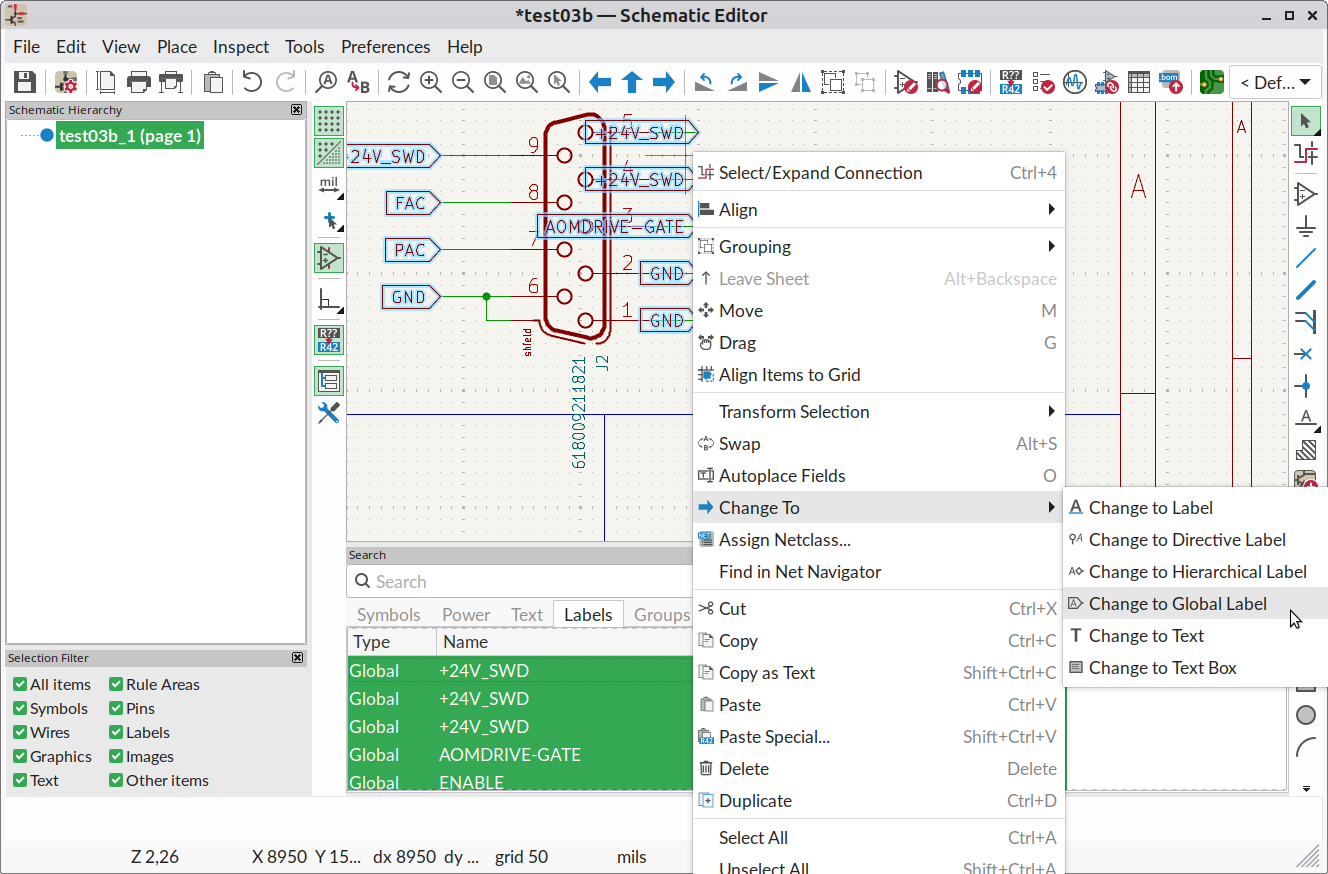Click the Refresh view icon
Image resolution: width=1328 pixels, height=874 pixels.
399,82
